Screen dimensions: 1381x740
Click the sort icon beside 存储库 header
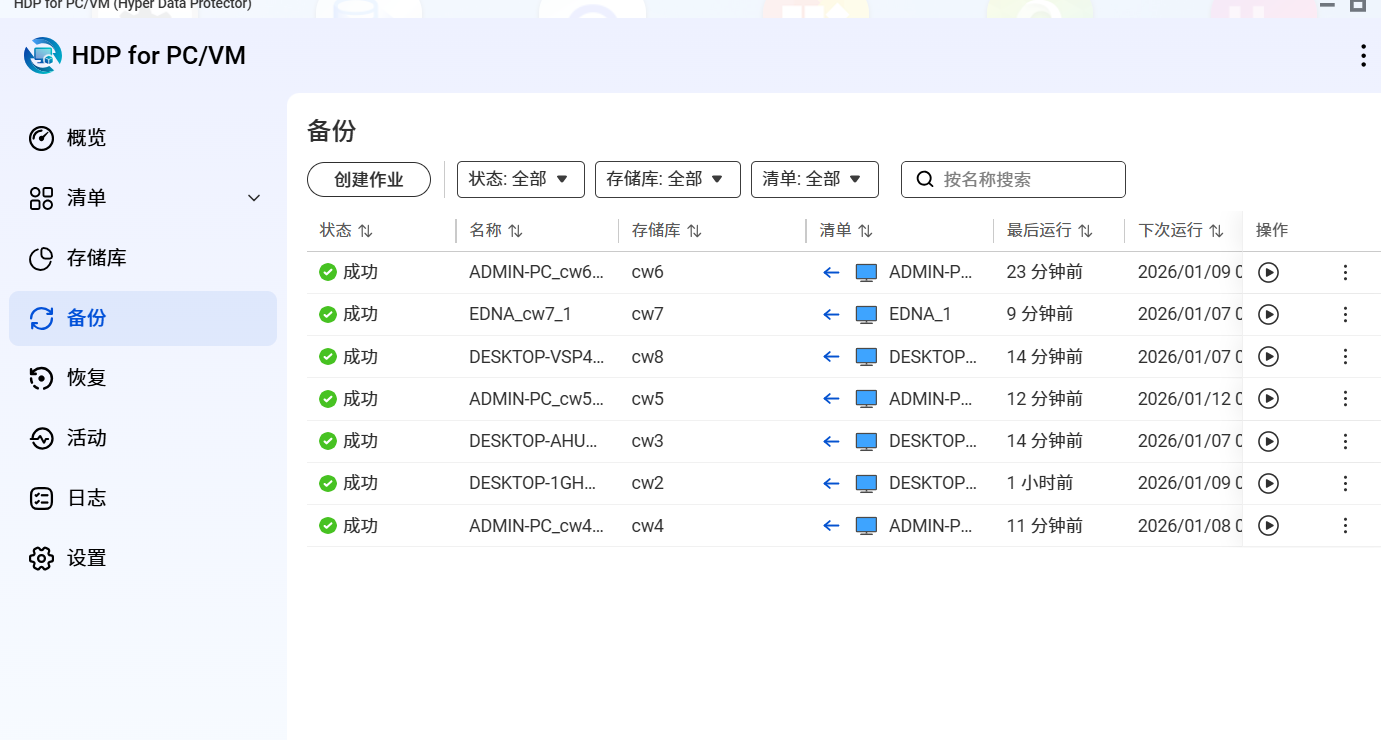coord(694,231)
